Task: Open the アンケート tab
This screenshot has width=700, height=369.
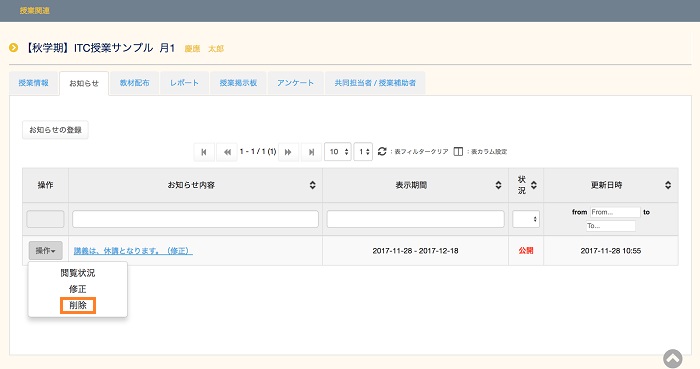Action: click(x=296, y=83)
